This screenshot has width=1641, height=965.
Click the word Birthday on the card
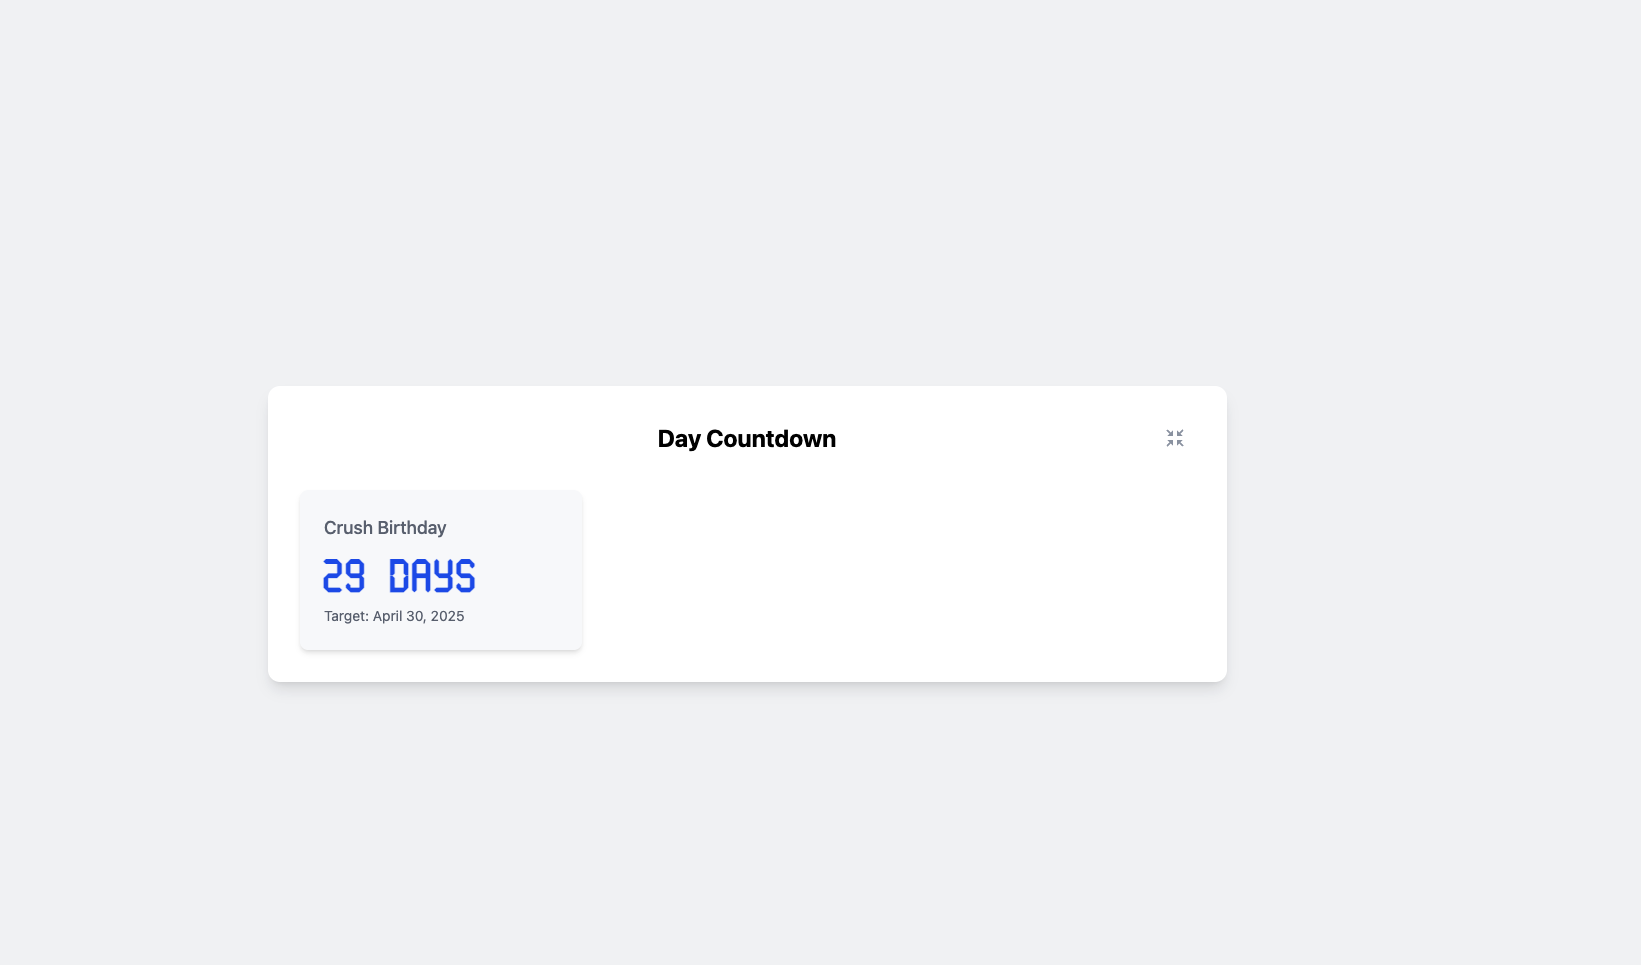(x=413, y=528)
